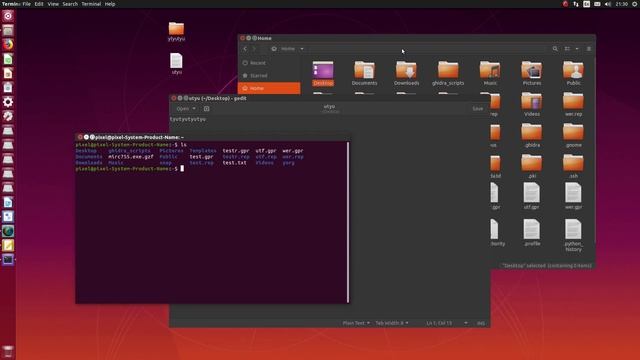
Task: Open the Search menu
Action: (70, 4)
